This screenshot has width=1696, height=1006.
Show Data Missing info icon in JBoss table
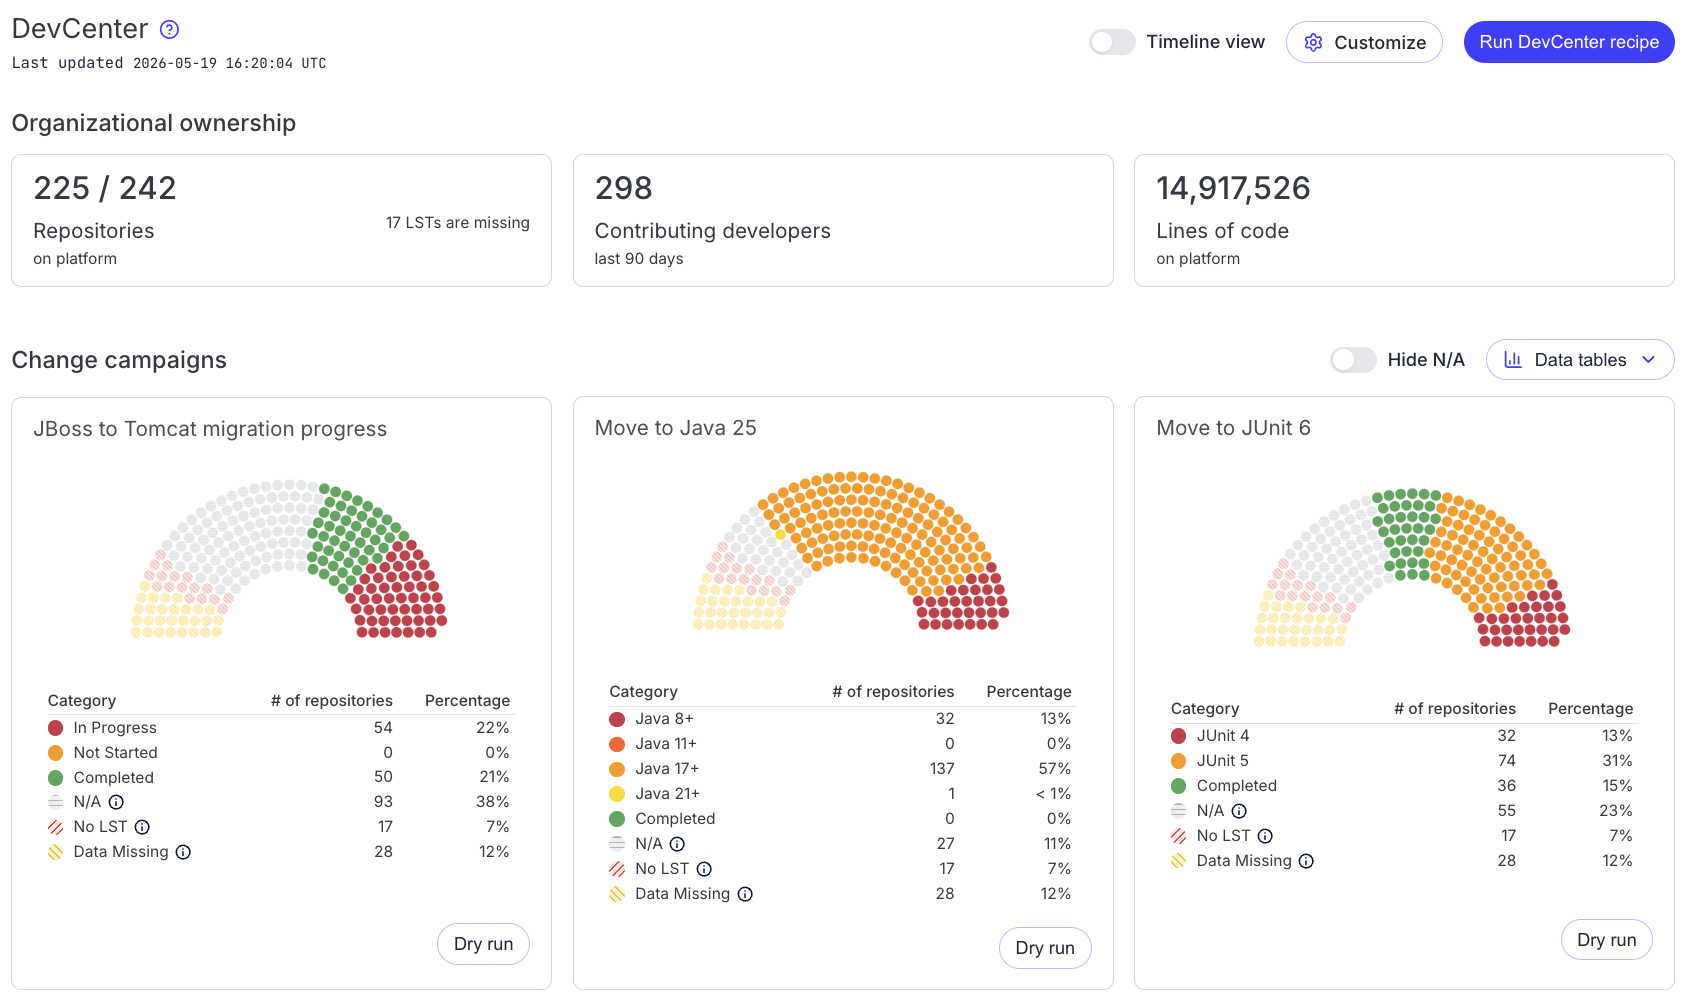[x=183, y=852]
